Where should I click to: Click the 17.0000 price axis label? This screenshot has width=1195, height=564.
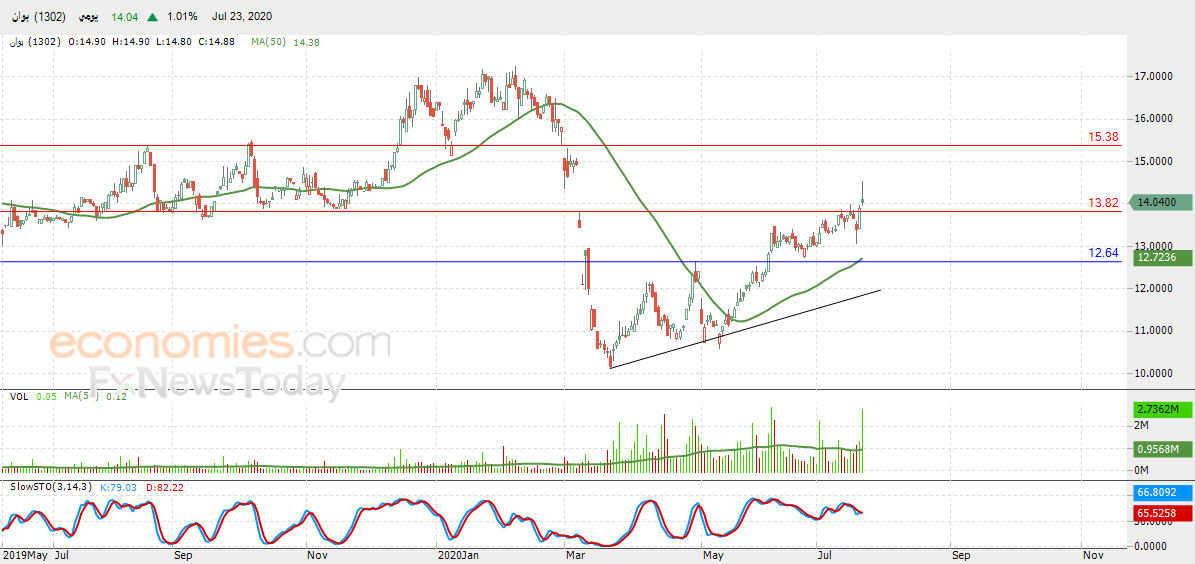pyautogui.click(x=1150, y=77)
